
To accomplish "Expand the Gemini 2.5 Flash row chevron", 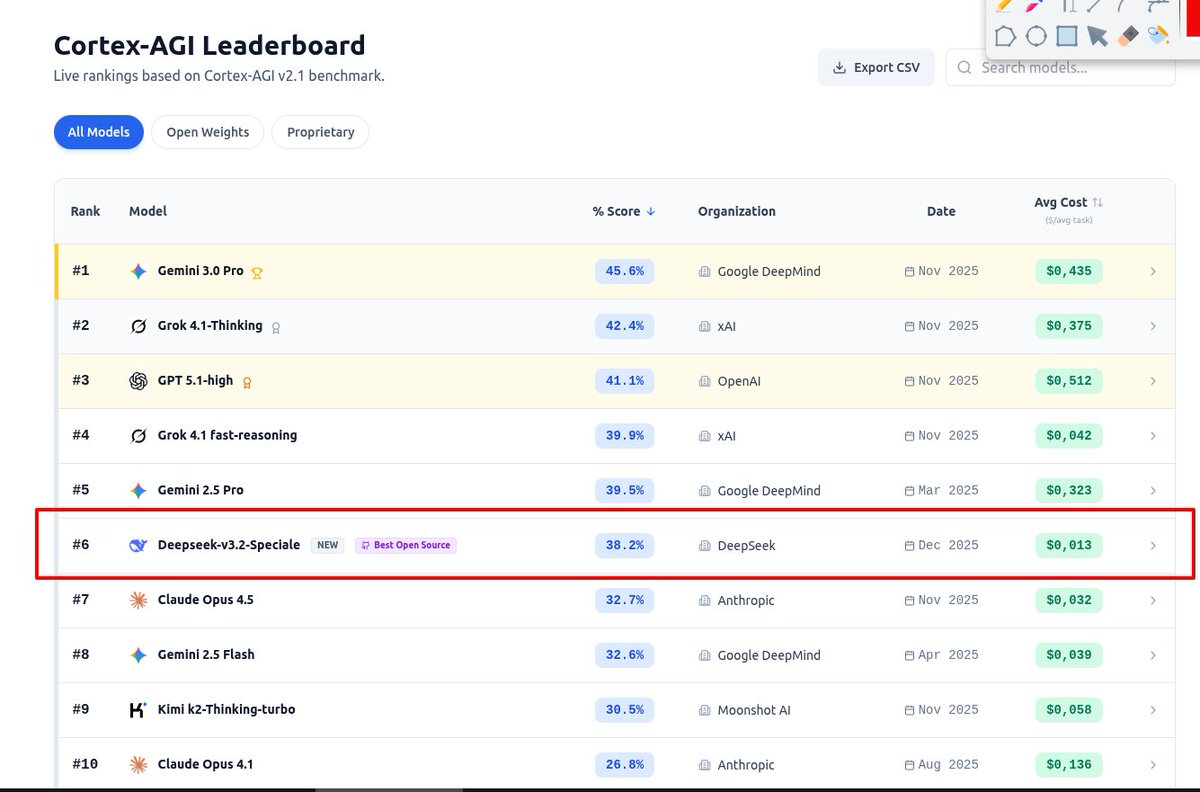I will click(x=1153, y=655).
